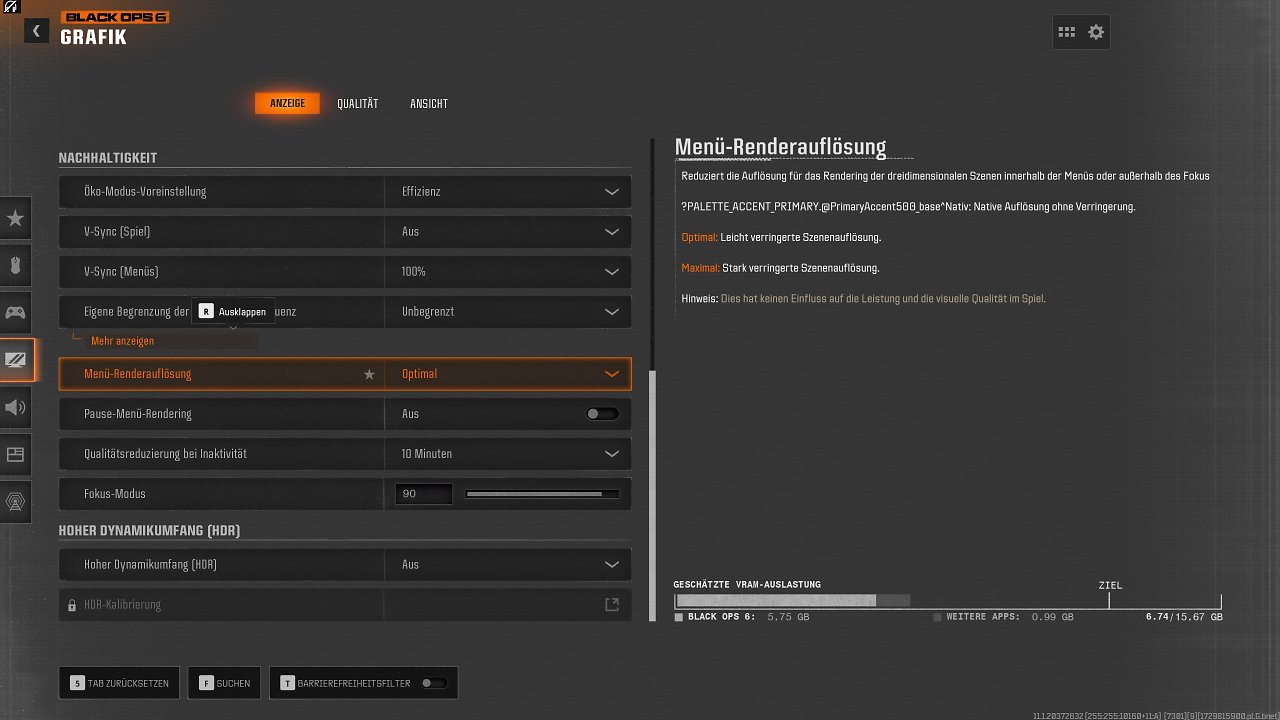Toggle the Barrierefreiheitsfilter switch
This screenshot has width=1280, height=720.
tap(434, 683)
